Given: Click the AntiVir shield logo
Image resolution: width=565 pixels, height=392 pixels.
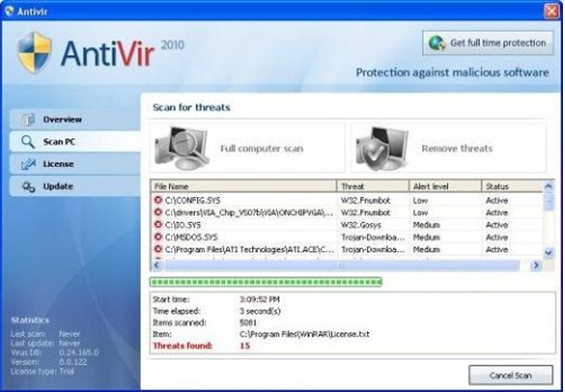Looking at the screenshot, I should (x=35, y=52).
